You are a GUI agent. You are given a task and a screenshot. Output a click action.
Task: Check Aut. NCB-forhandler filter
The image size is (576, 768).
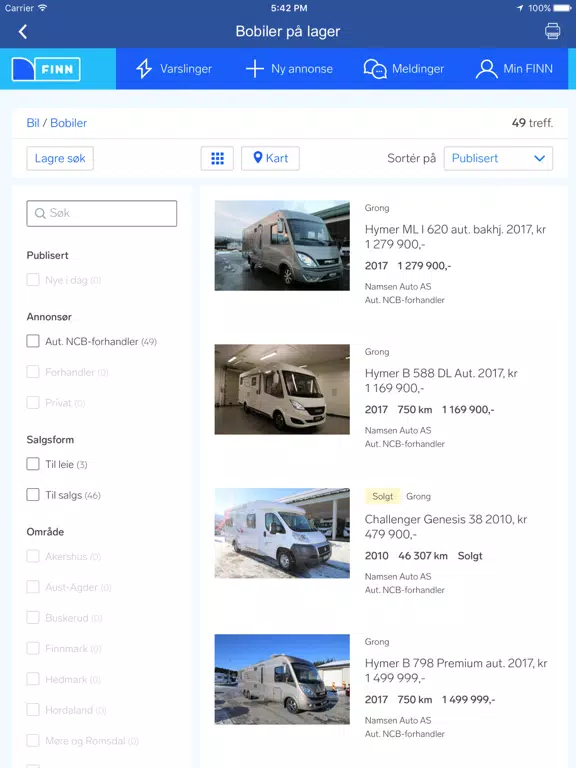point(33,341)
